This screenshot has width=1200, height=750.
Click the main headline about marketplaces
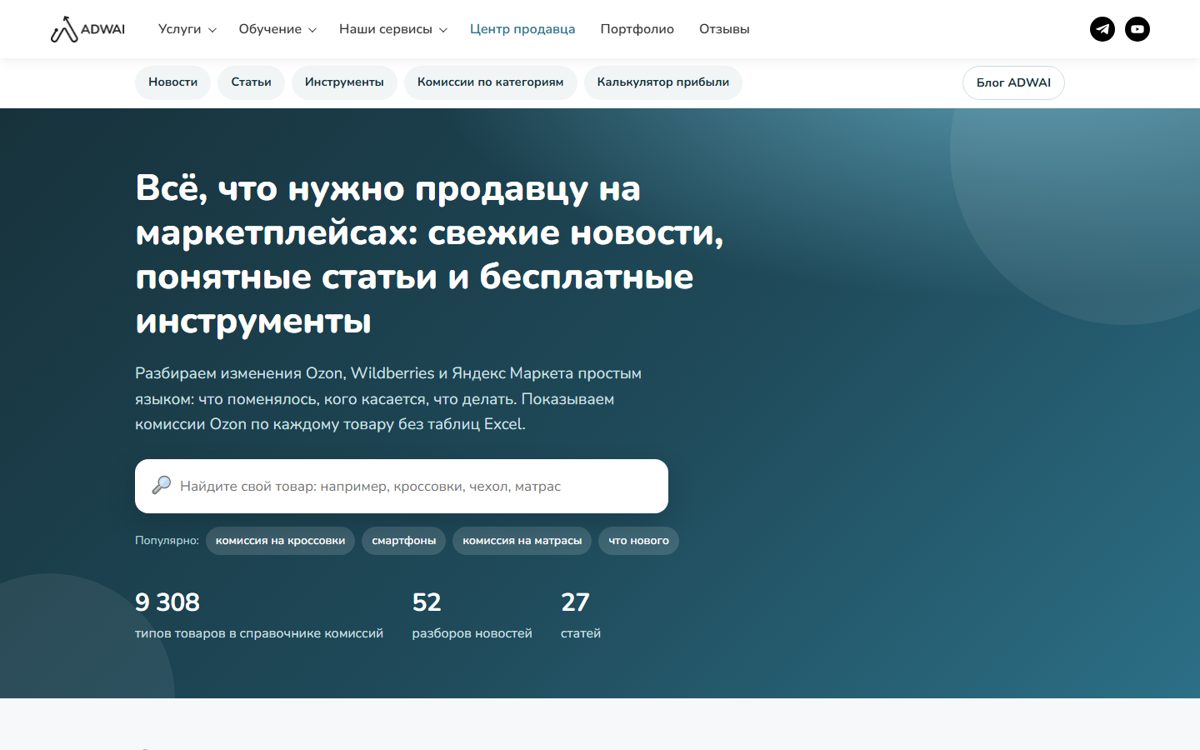[x=430, y=255]
